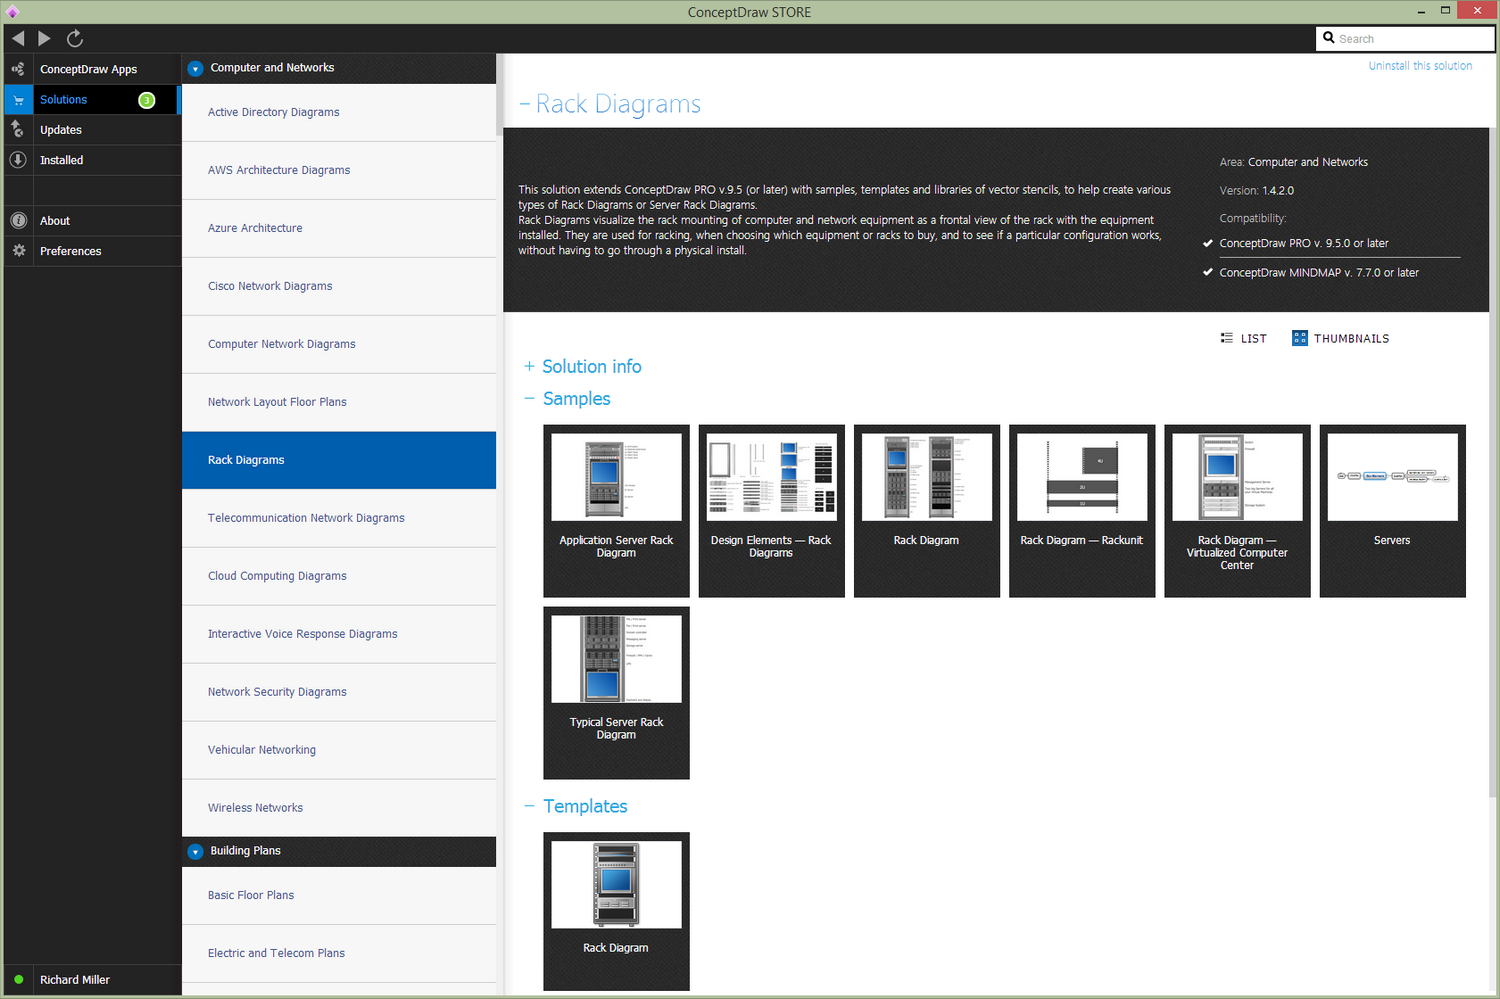Go back with the left arrow icon

coord(18,38)
